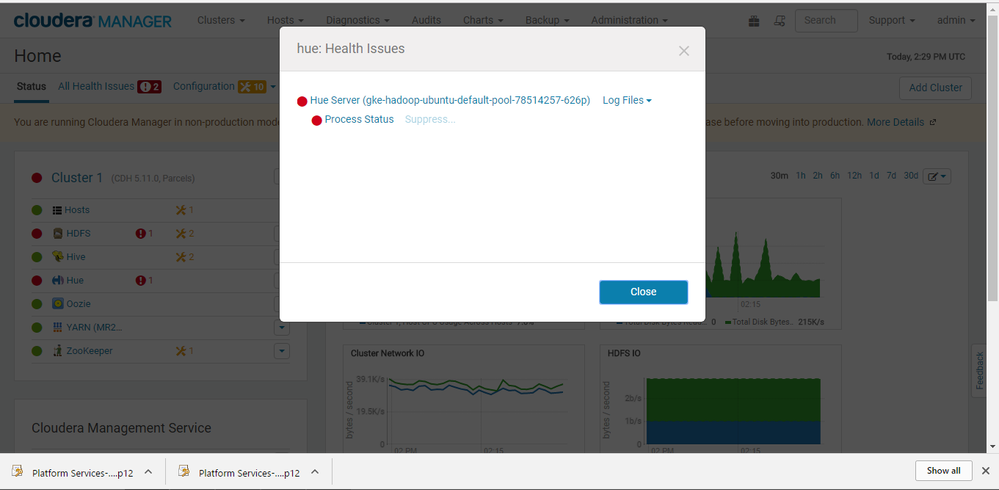
Task: Open the Hive service
Action: (76, 257)
